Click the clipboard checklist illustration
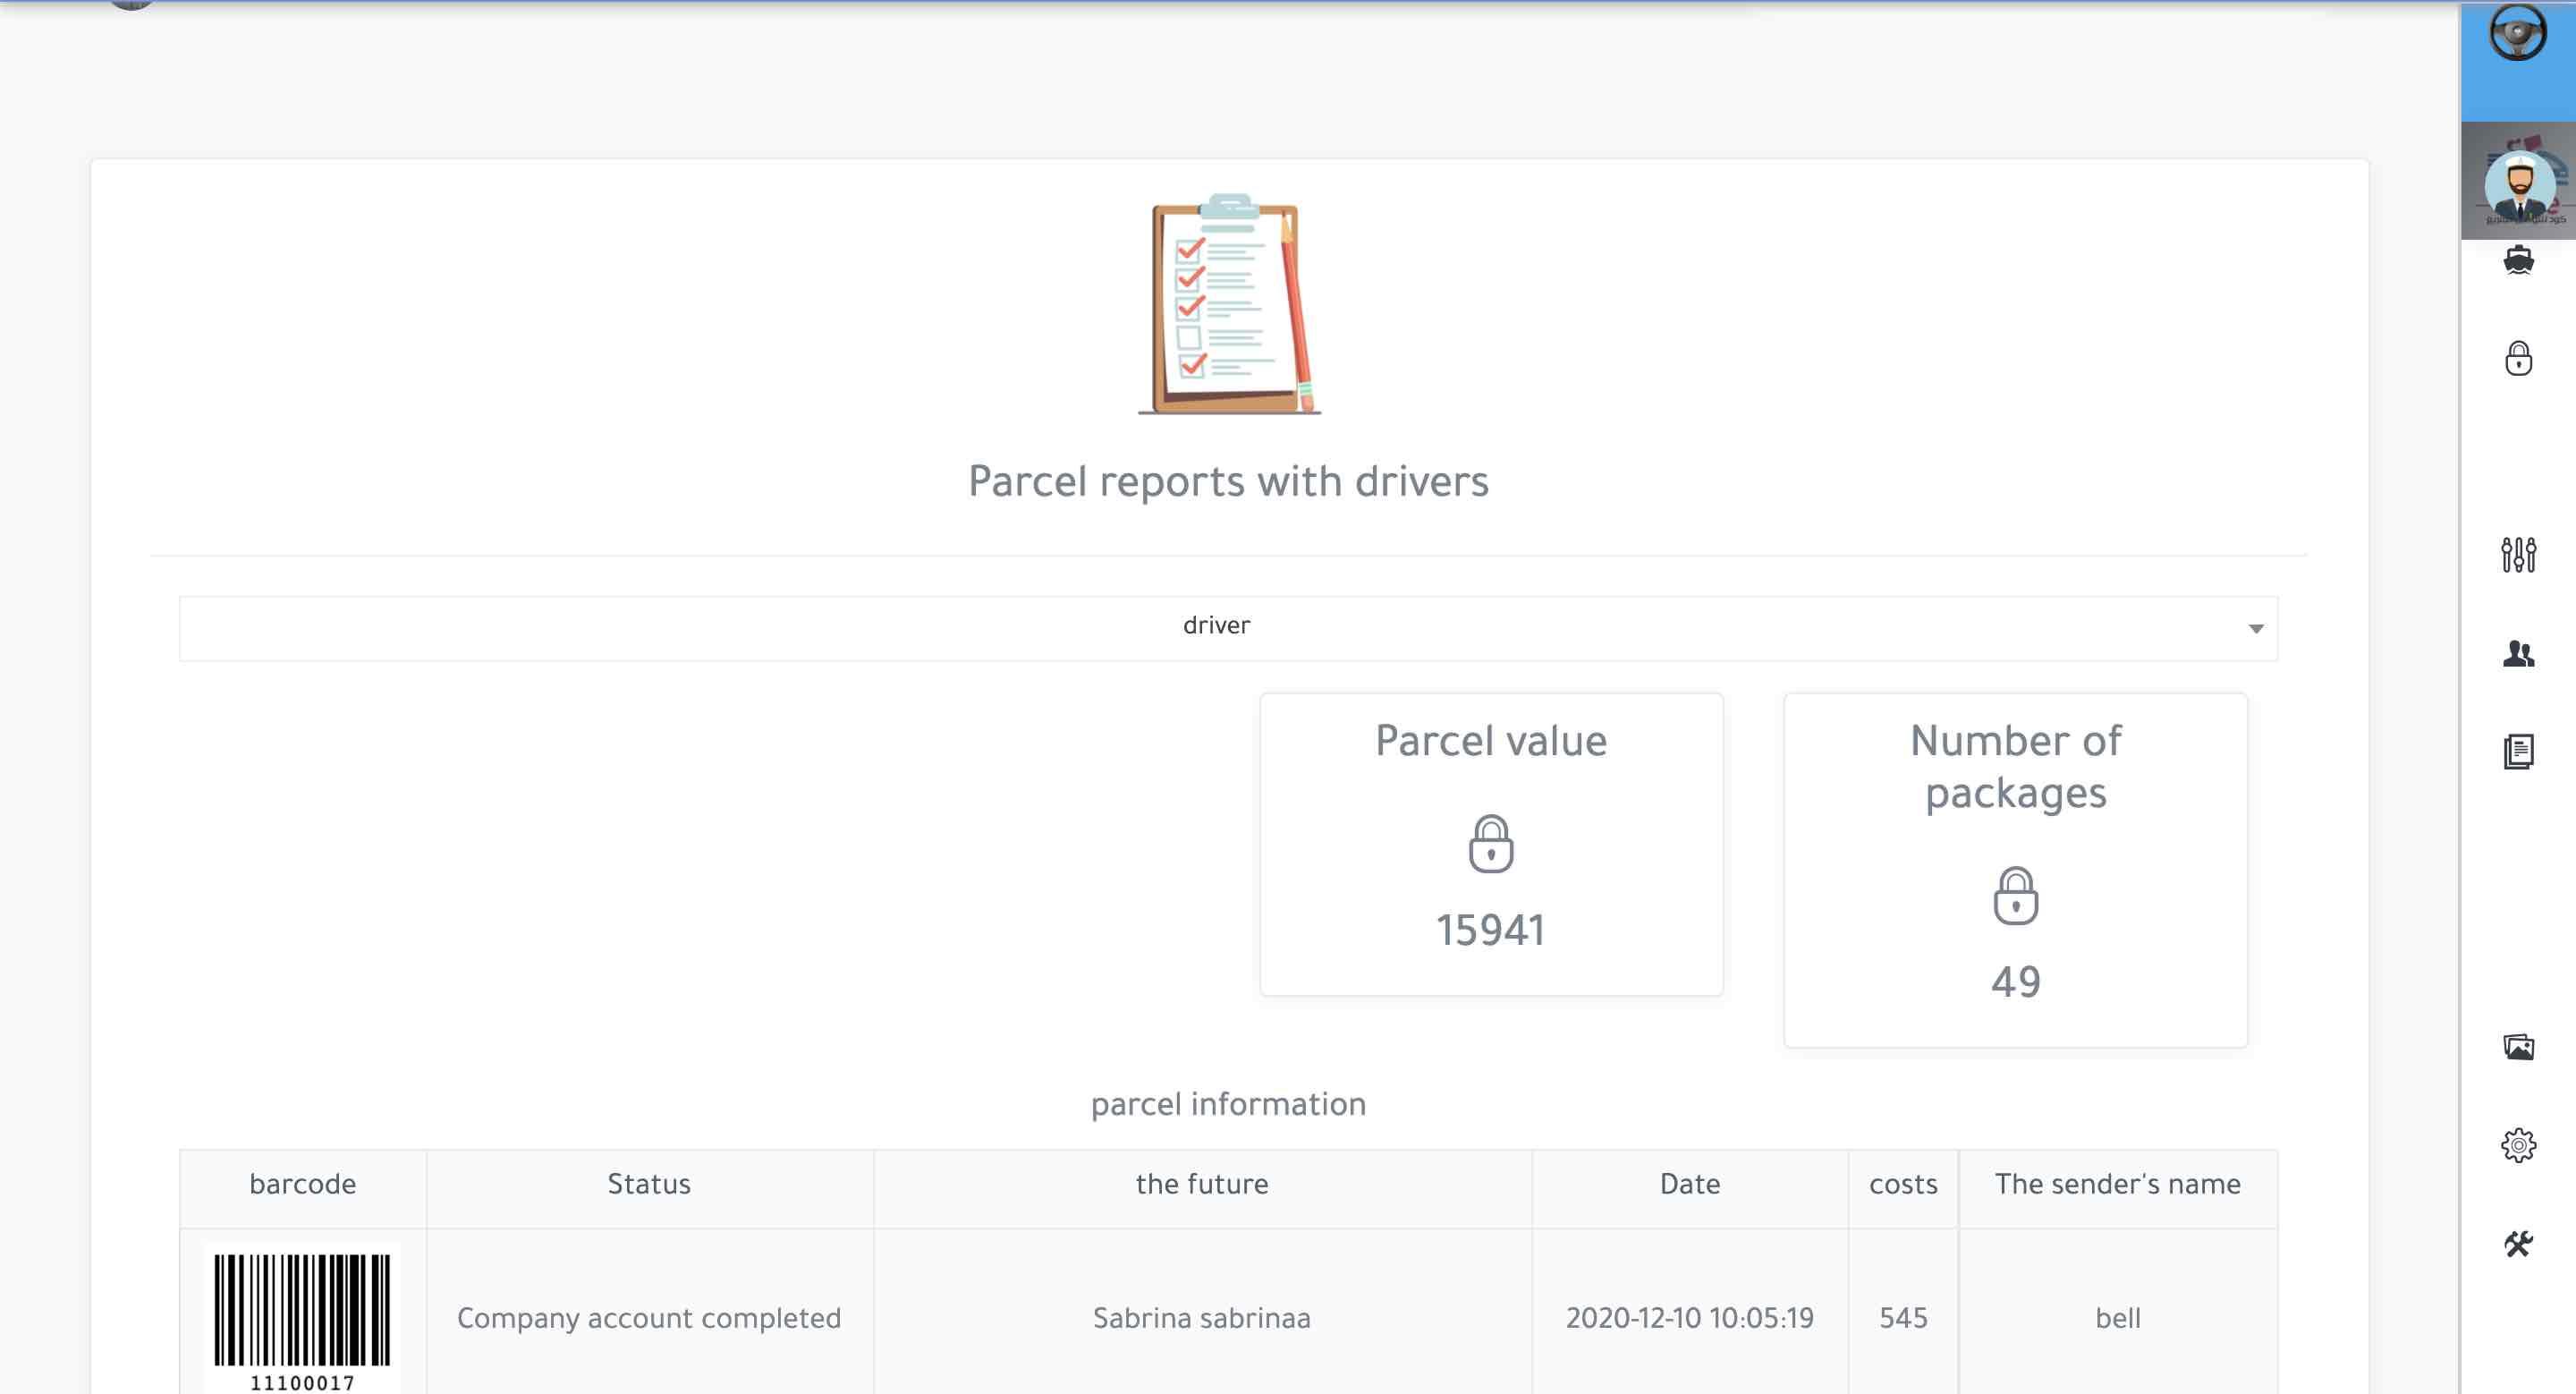The image size is (2576, 1394). [x=1229, y=304]
